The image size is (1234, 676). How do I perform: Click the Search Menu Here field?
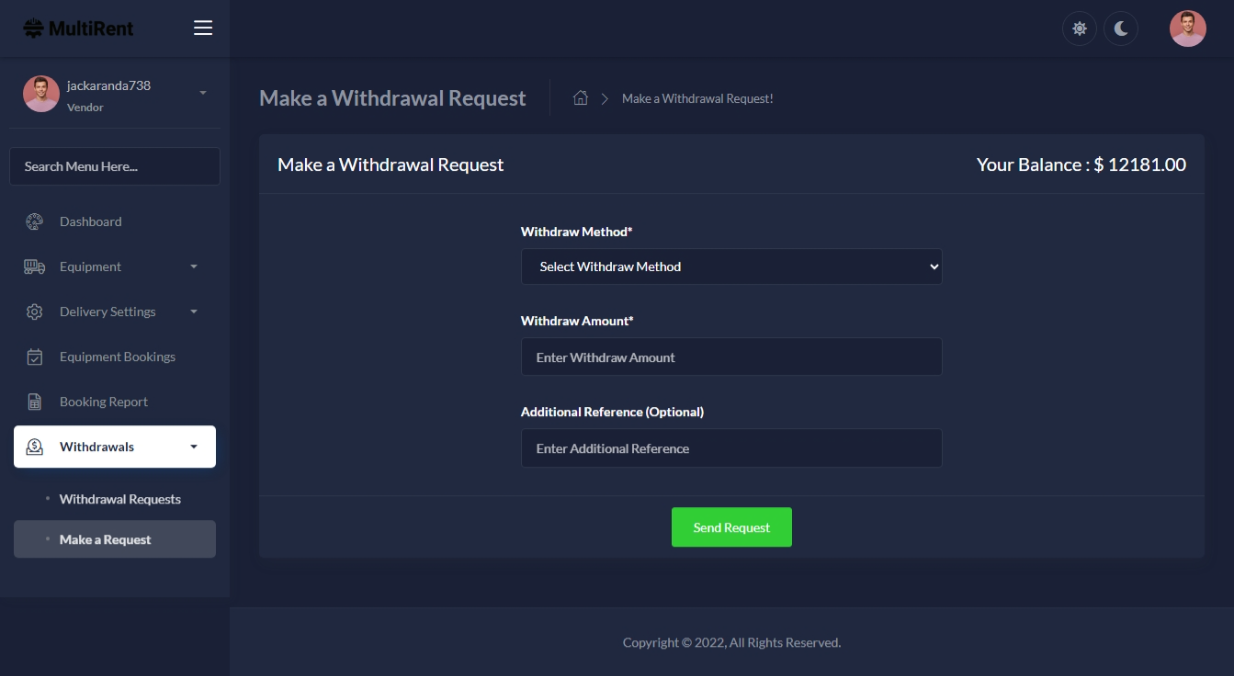pyautogui.click(x=115, y=167)
